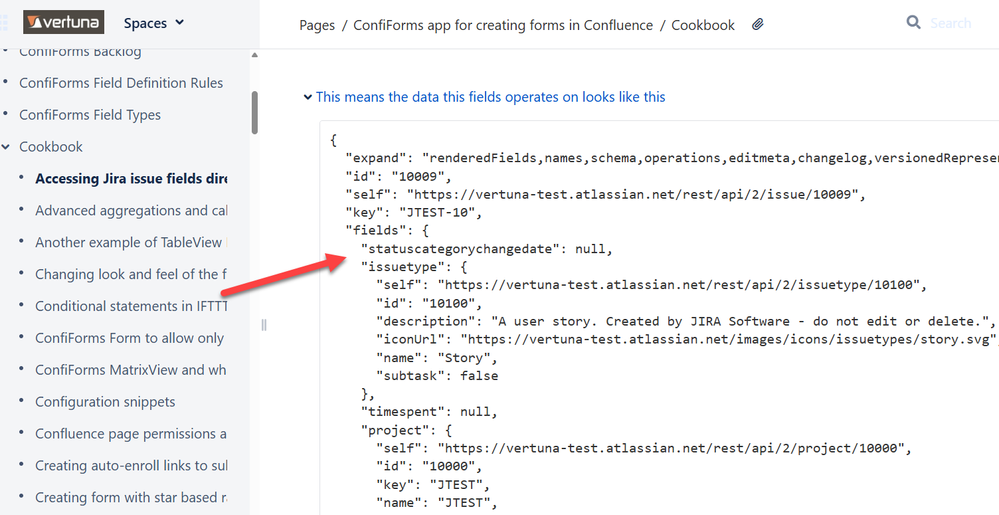Open the Cookbook breadcrumb link
This screenshot has width=999, height=515.
[x=703, y=25]
